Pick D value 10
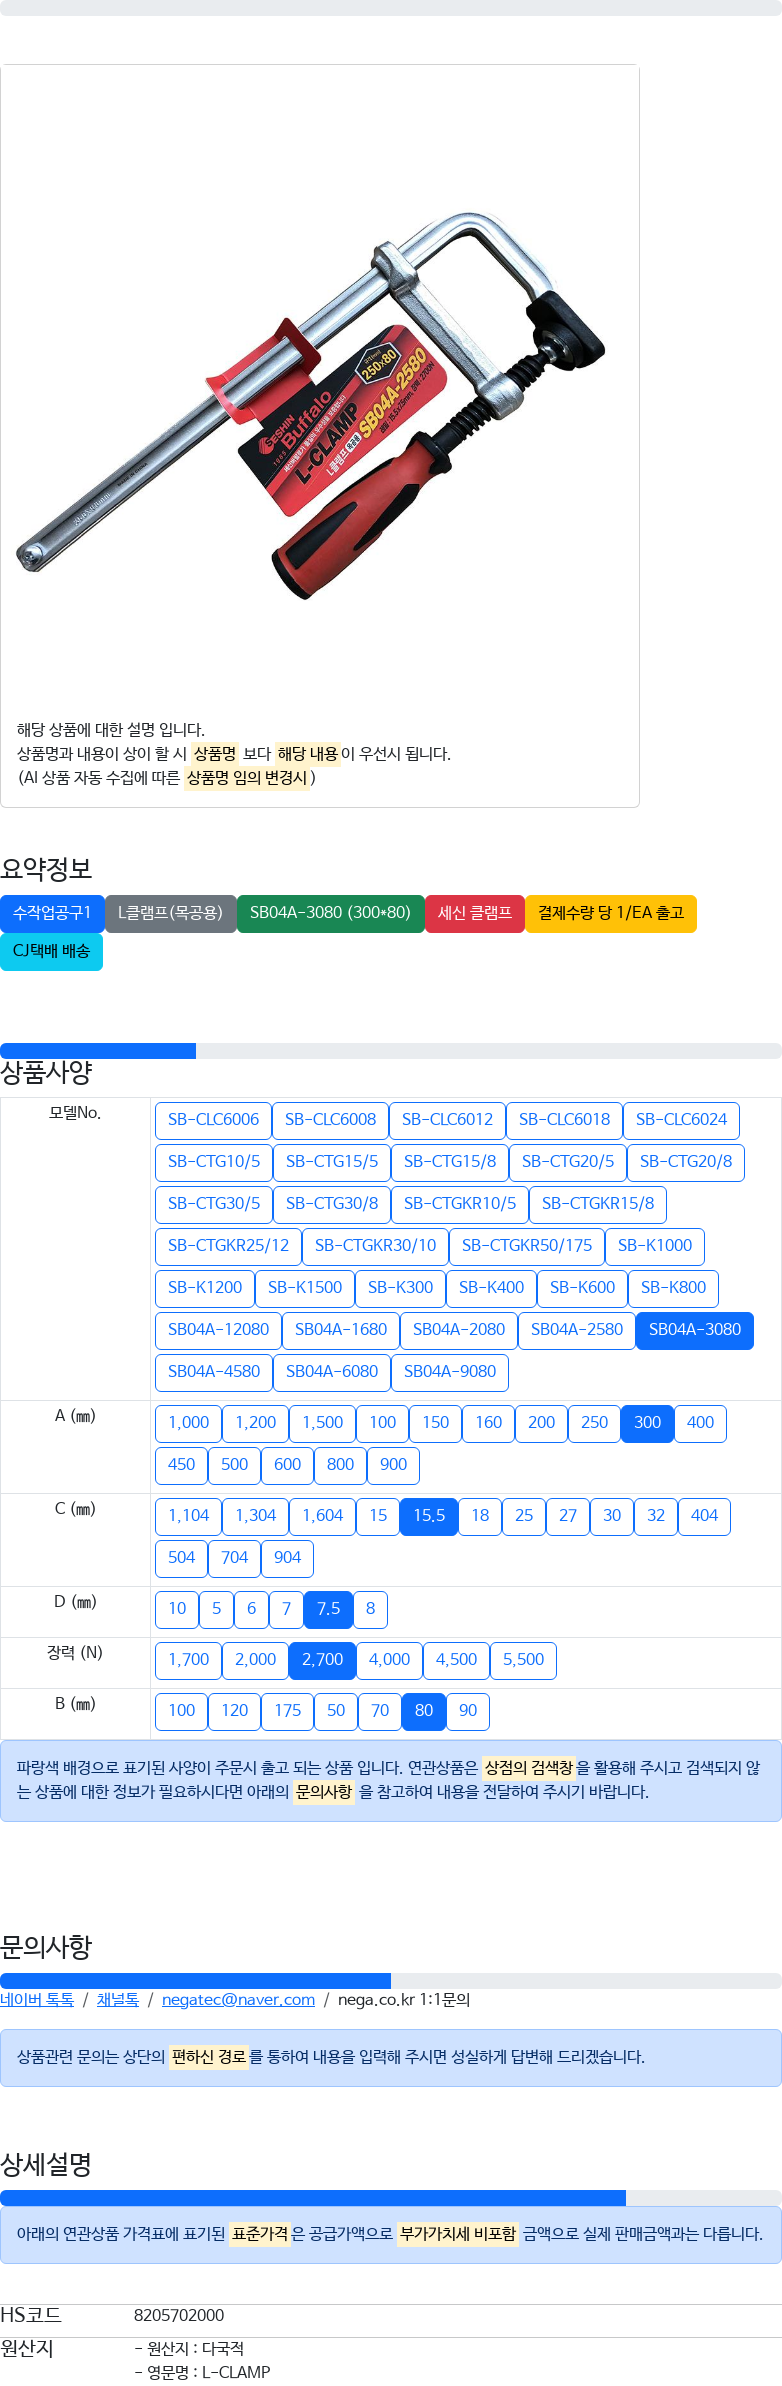Image resolution: width=782 pixels, height=2386 pixels. click(x=177, y=1609)
